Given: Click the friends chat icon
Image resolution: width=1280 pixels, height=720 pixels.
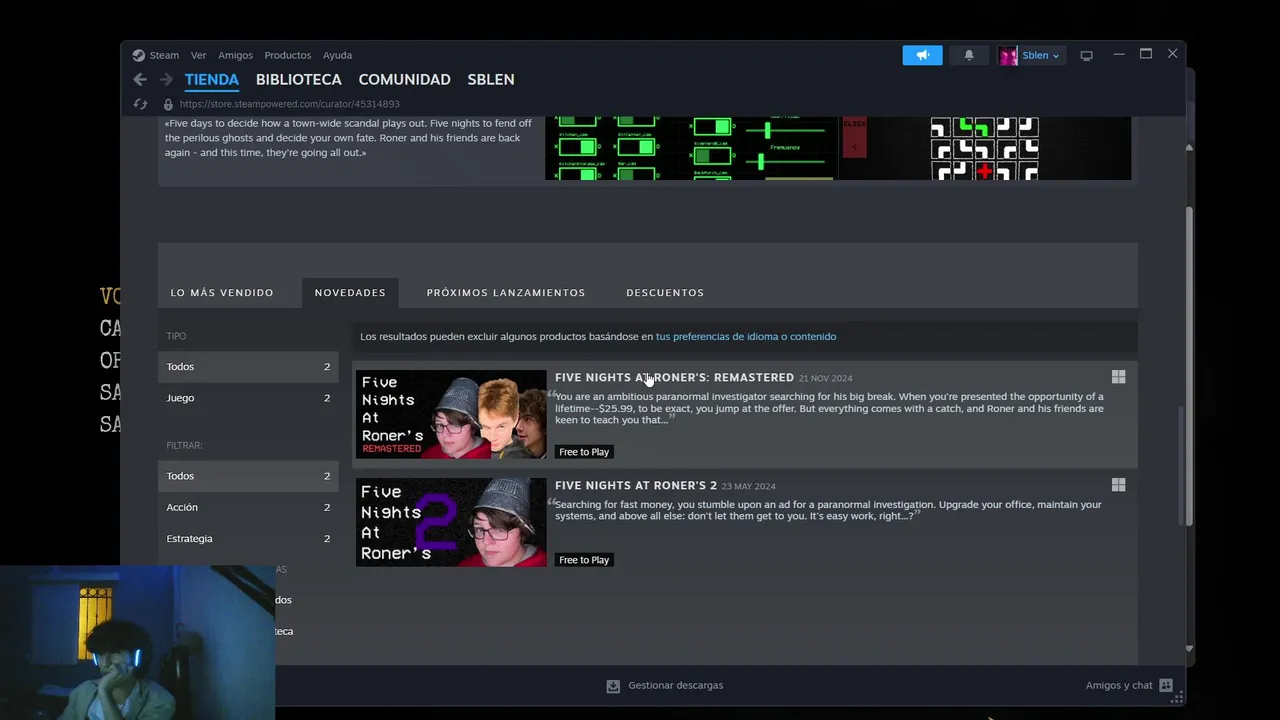Looking at the screenshot, I should (1165, 686).
